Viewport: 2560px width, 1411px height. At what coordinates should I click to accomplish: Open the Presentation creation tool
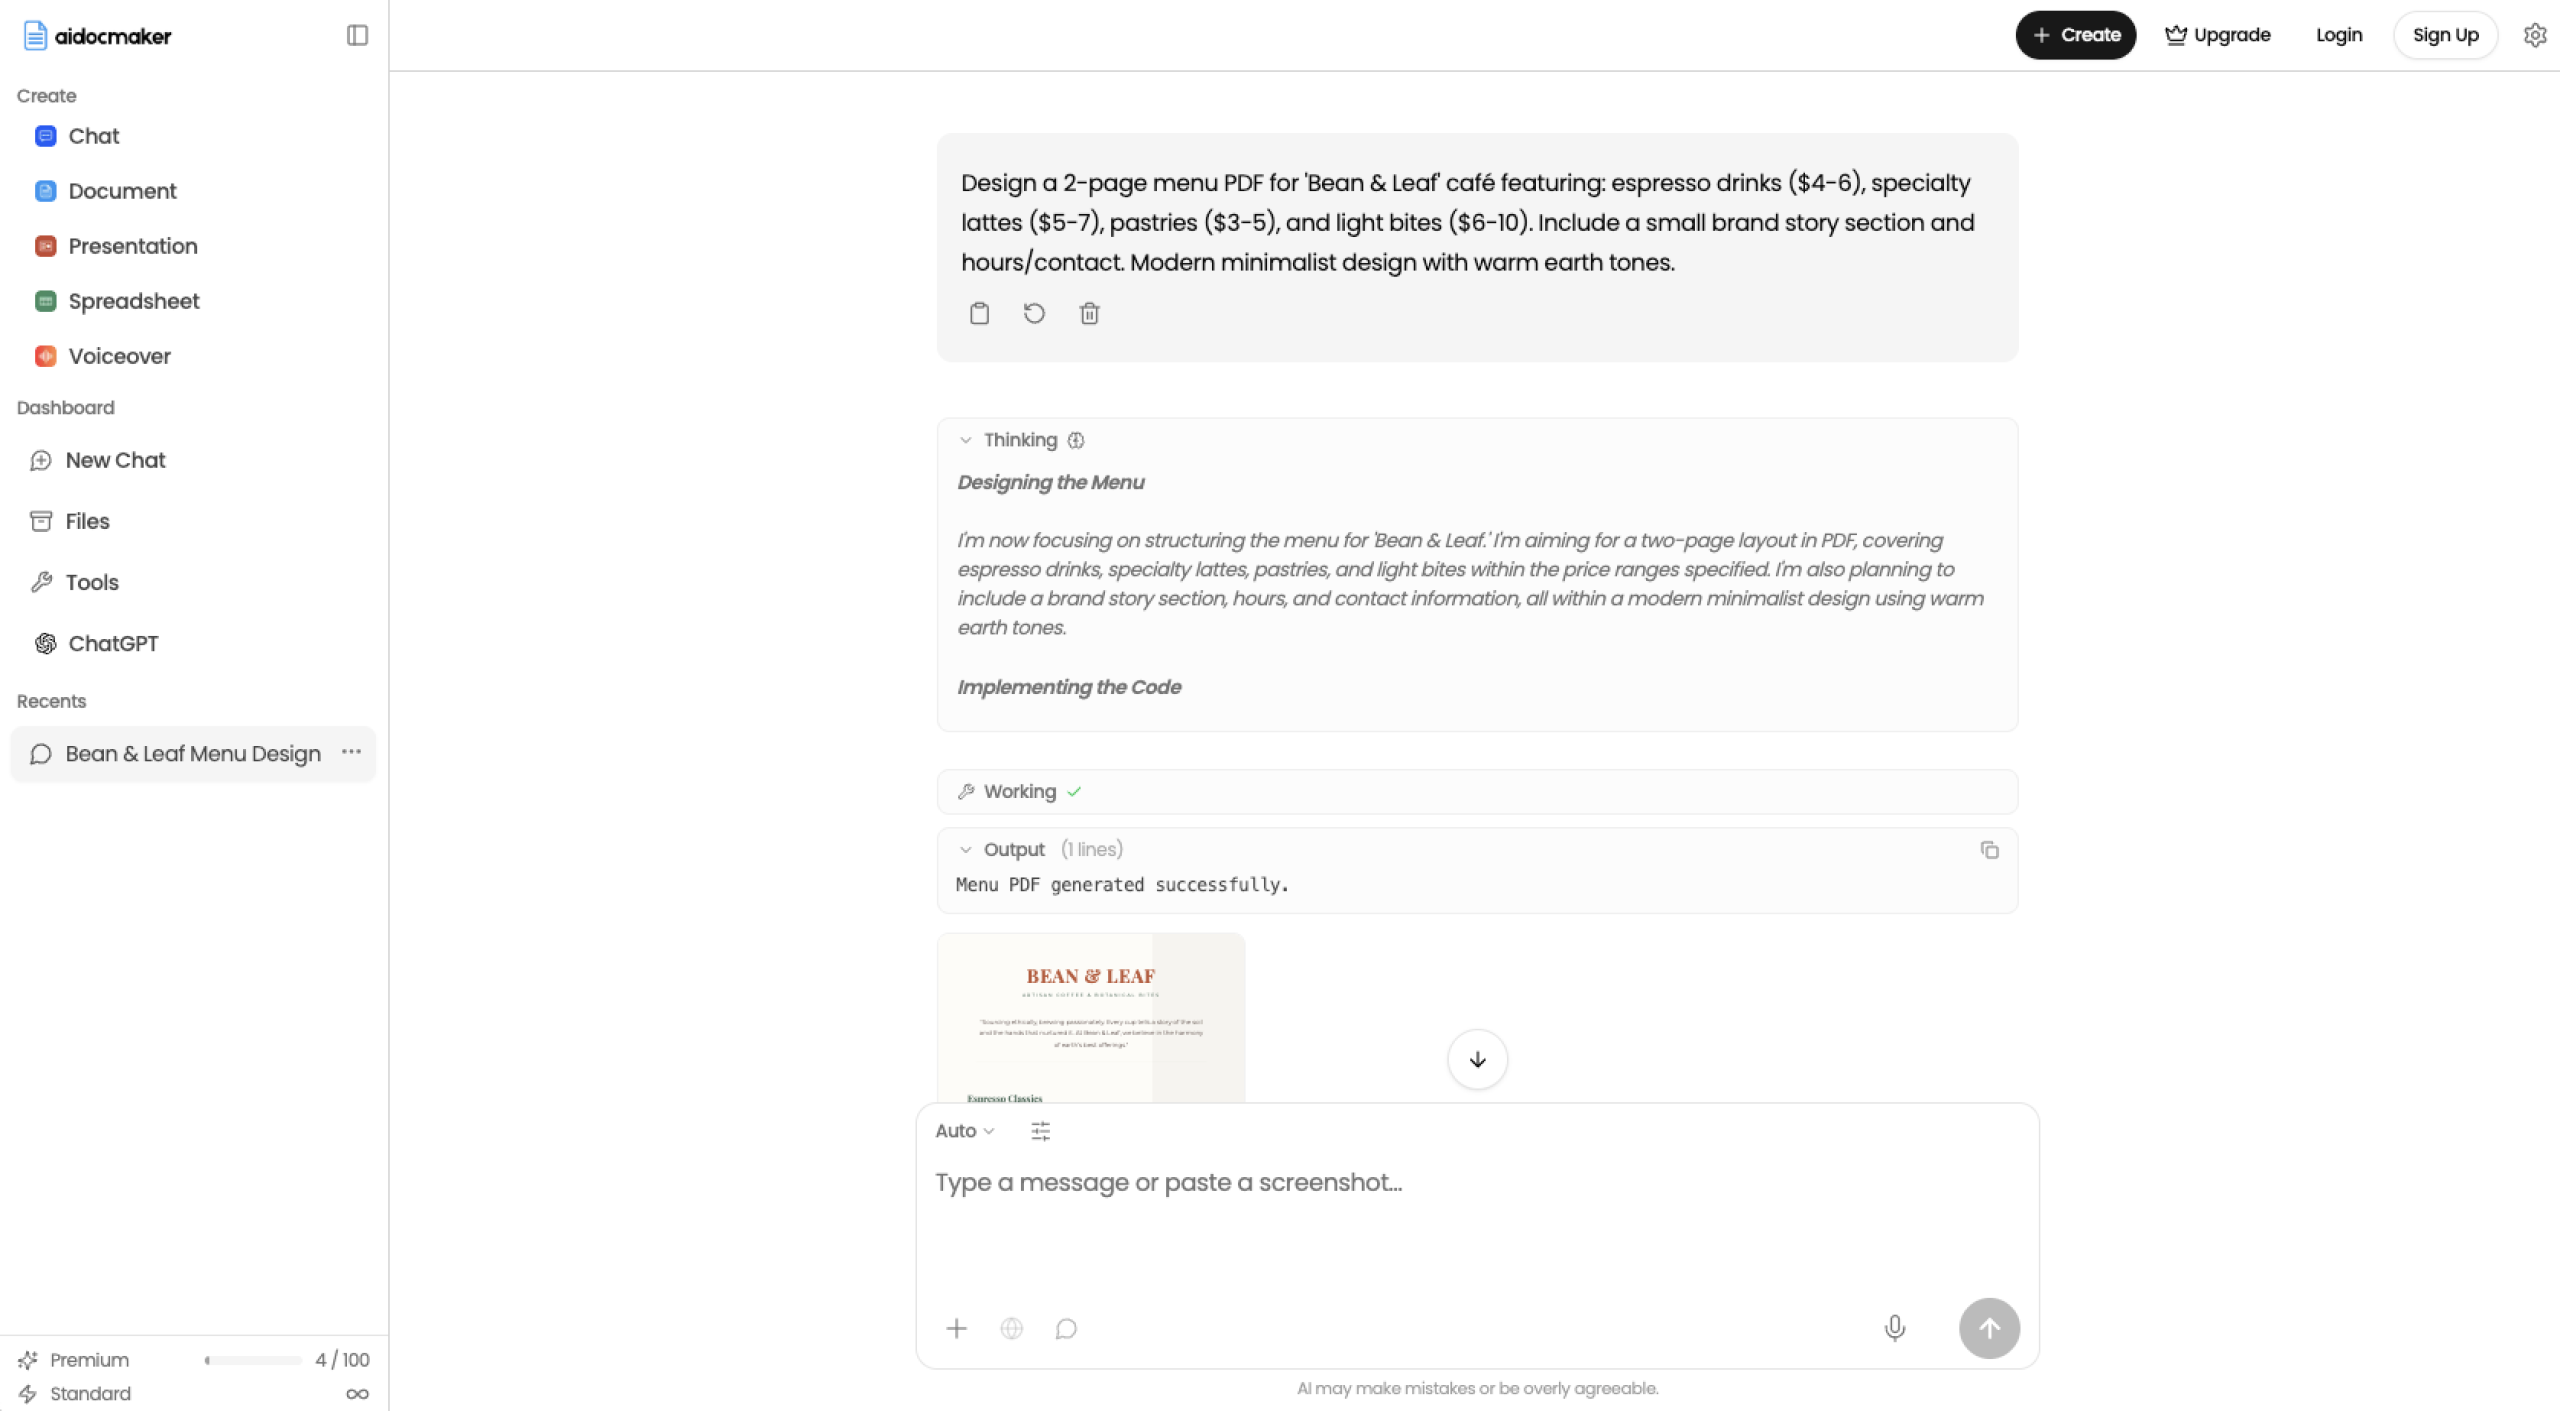pyautogui.click(x=133, y=245)
